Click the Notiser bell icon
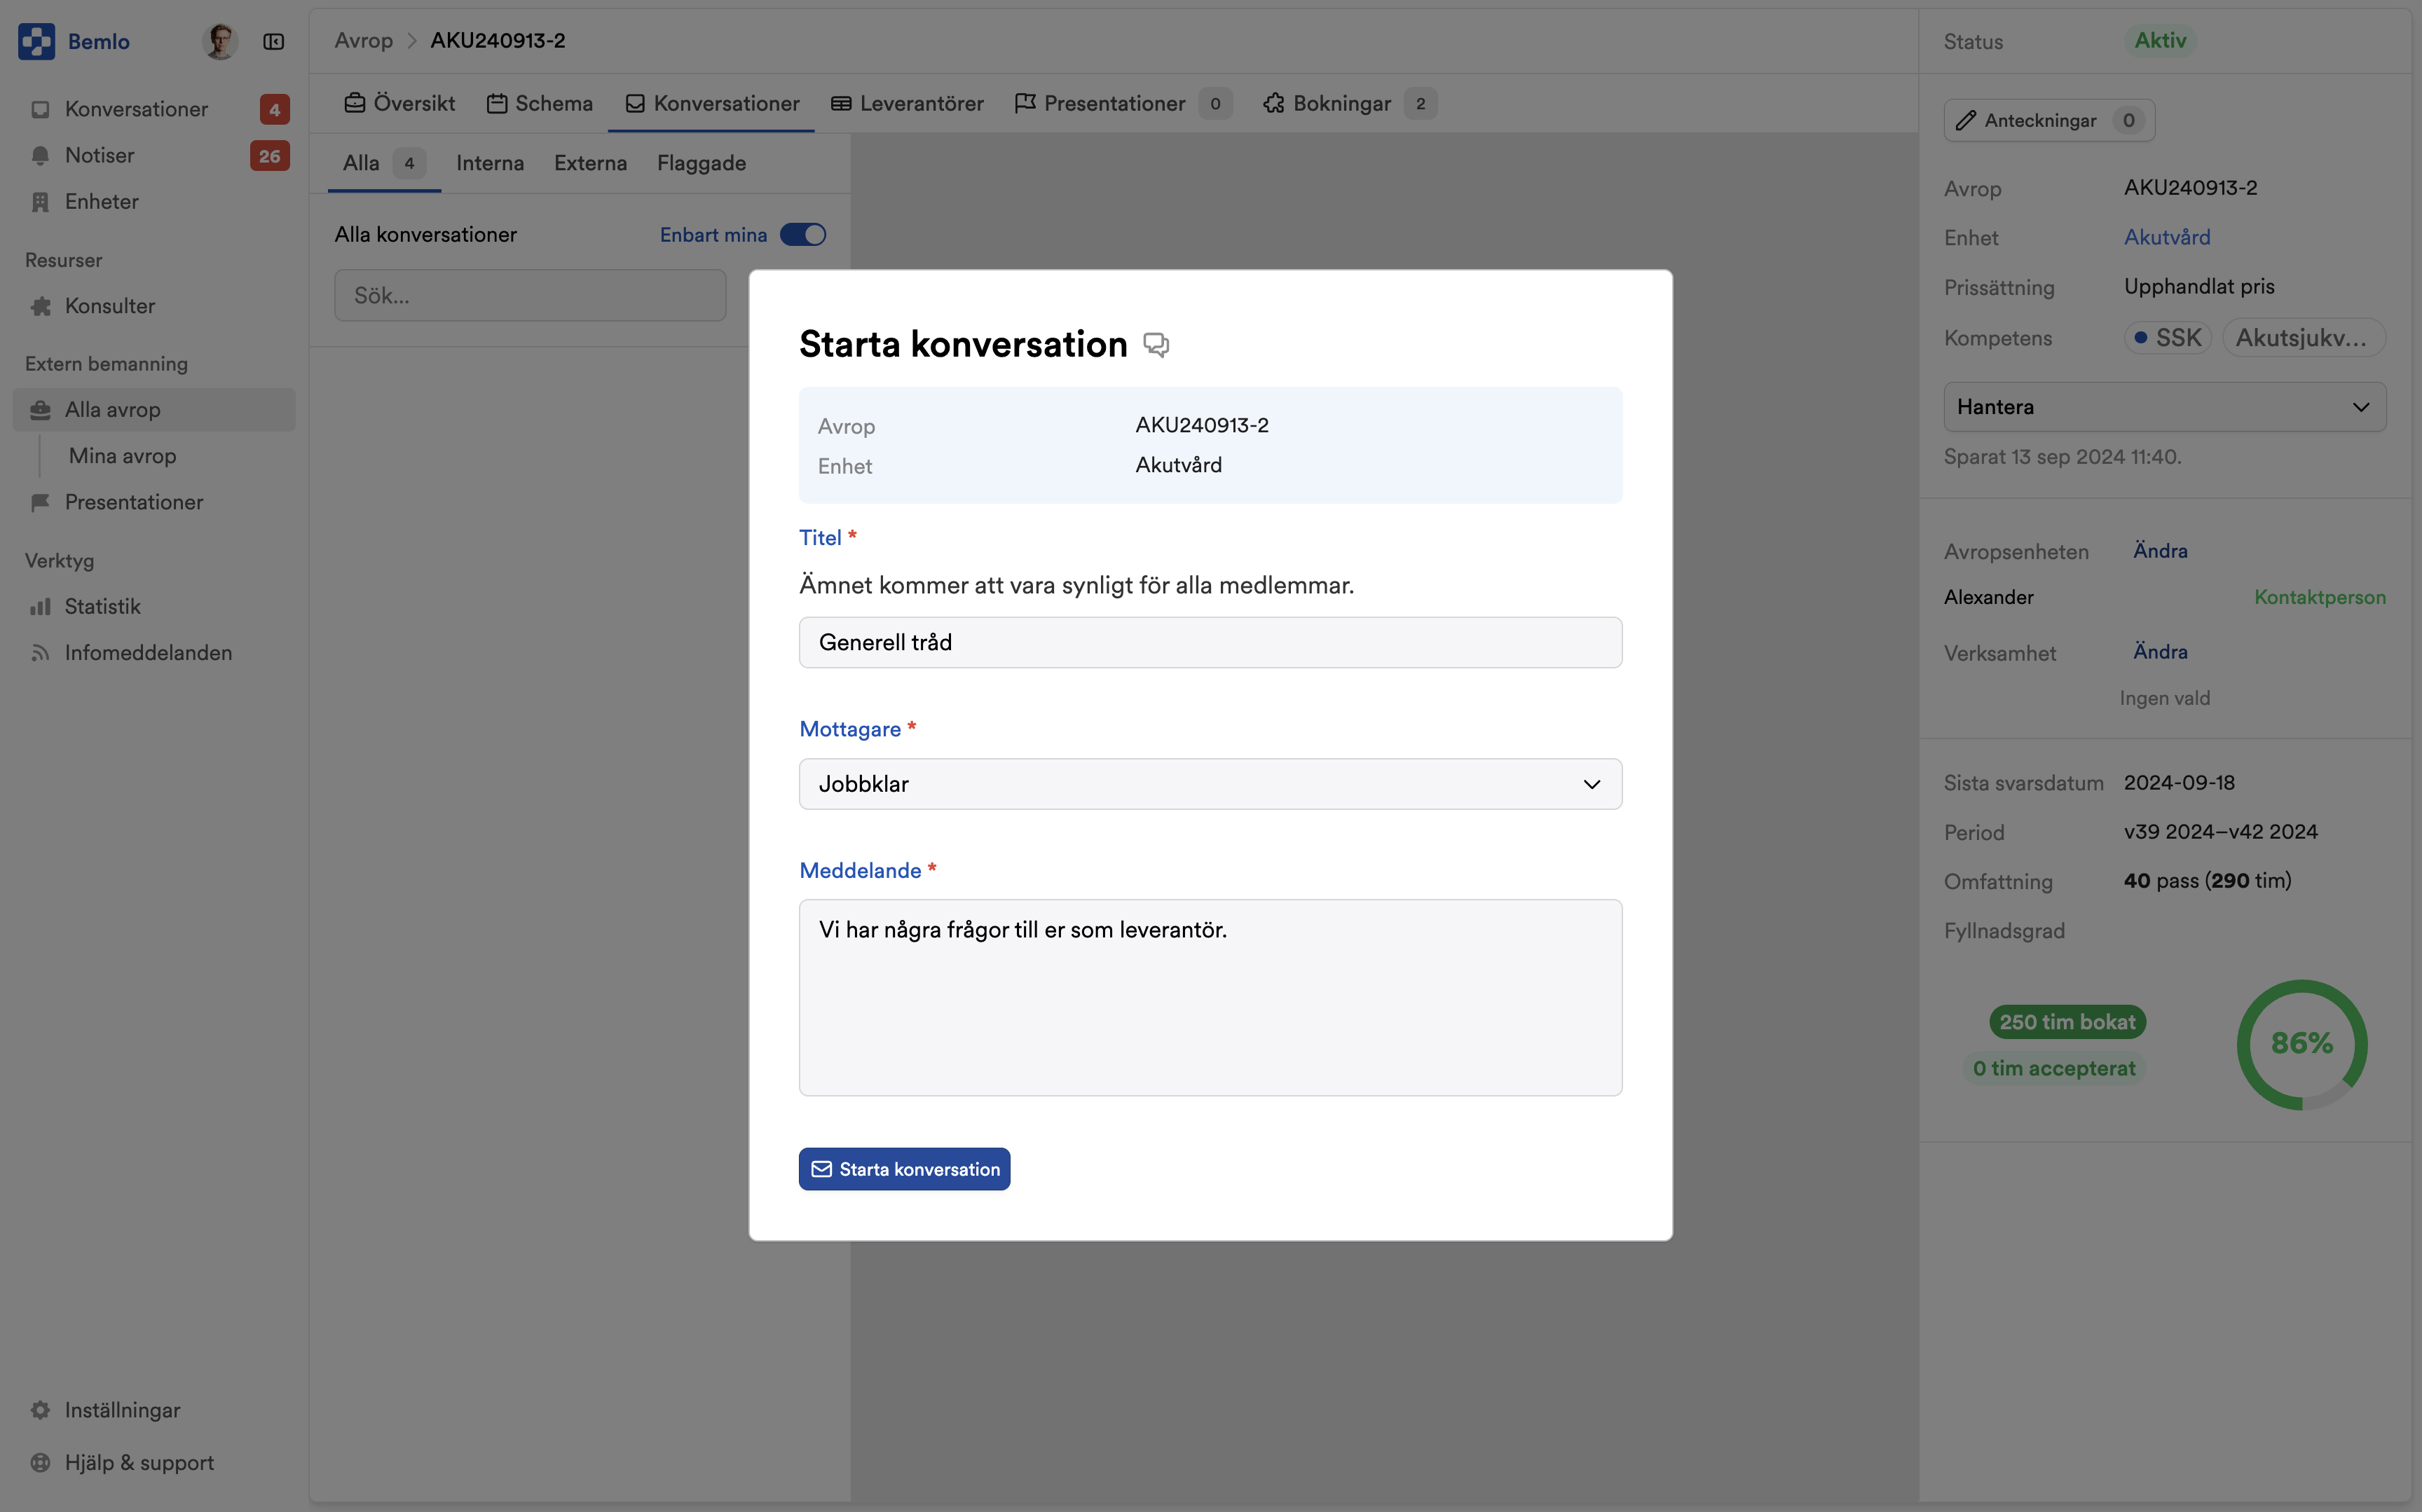Viewport: 2422px width, 1512px height. (x=40, y=155)
